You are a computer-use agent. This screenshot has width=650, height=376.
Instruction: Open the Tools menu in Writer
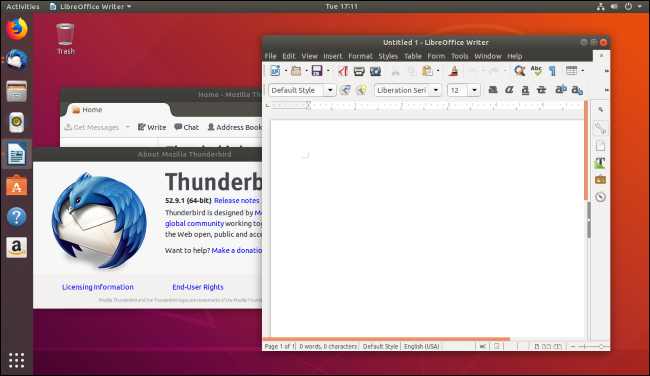tap(459, 56)
